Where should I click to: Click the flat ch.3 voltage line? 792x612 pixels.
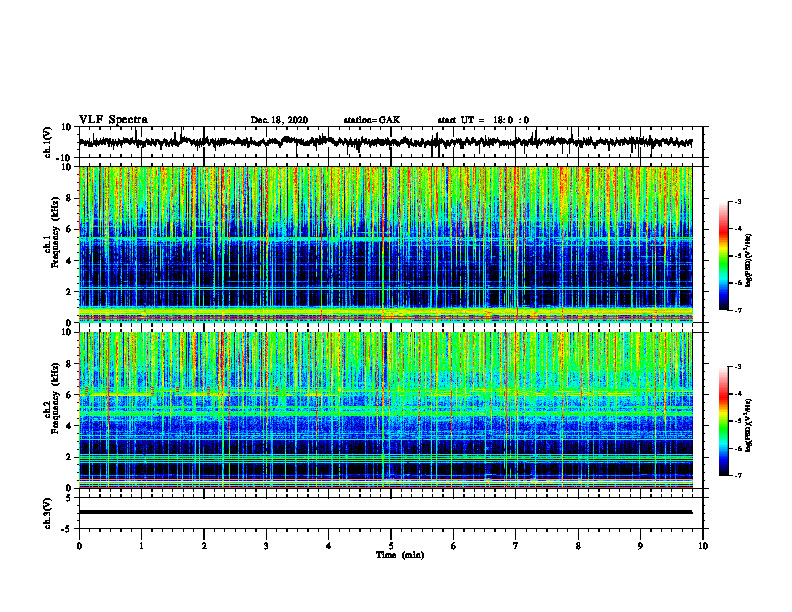click(x=385, y=512)
